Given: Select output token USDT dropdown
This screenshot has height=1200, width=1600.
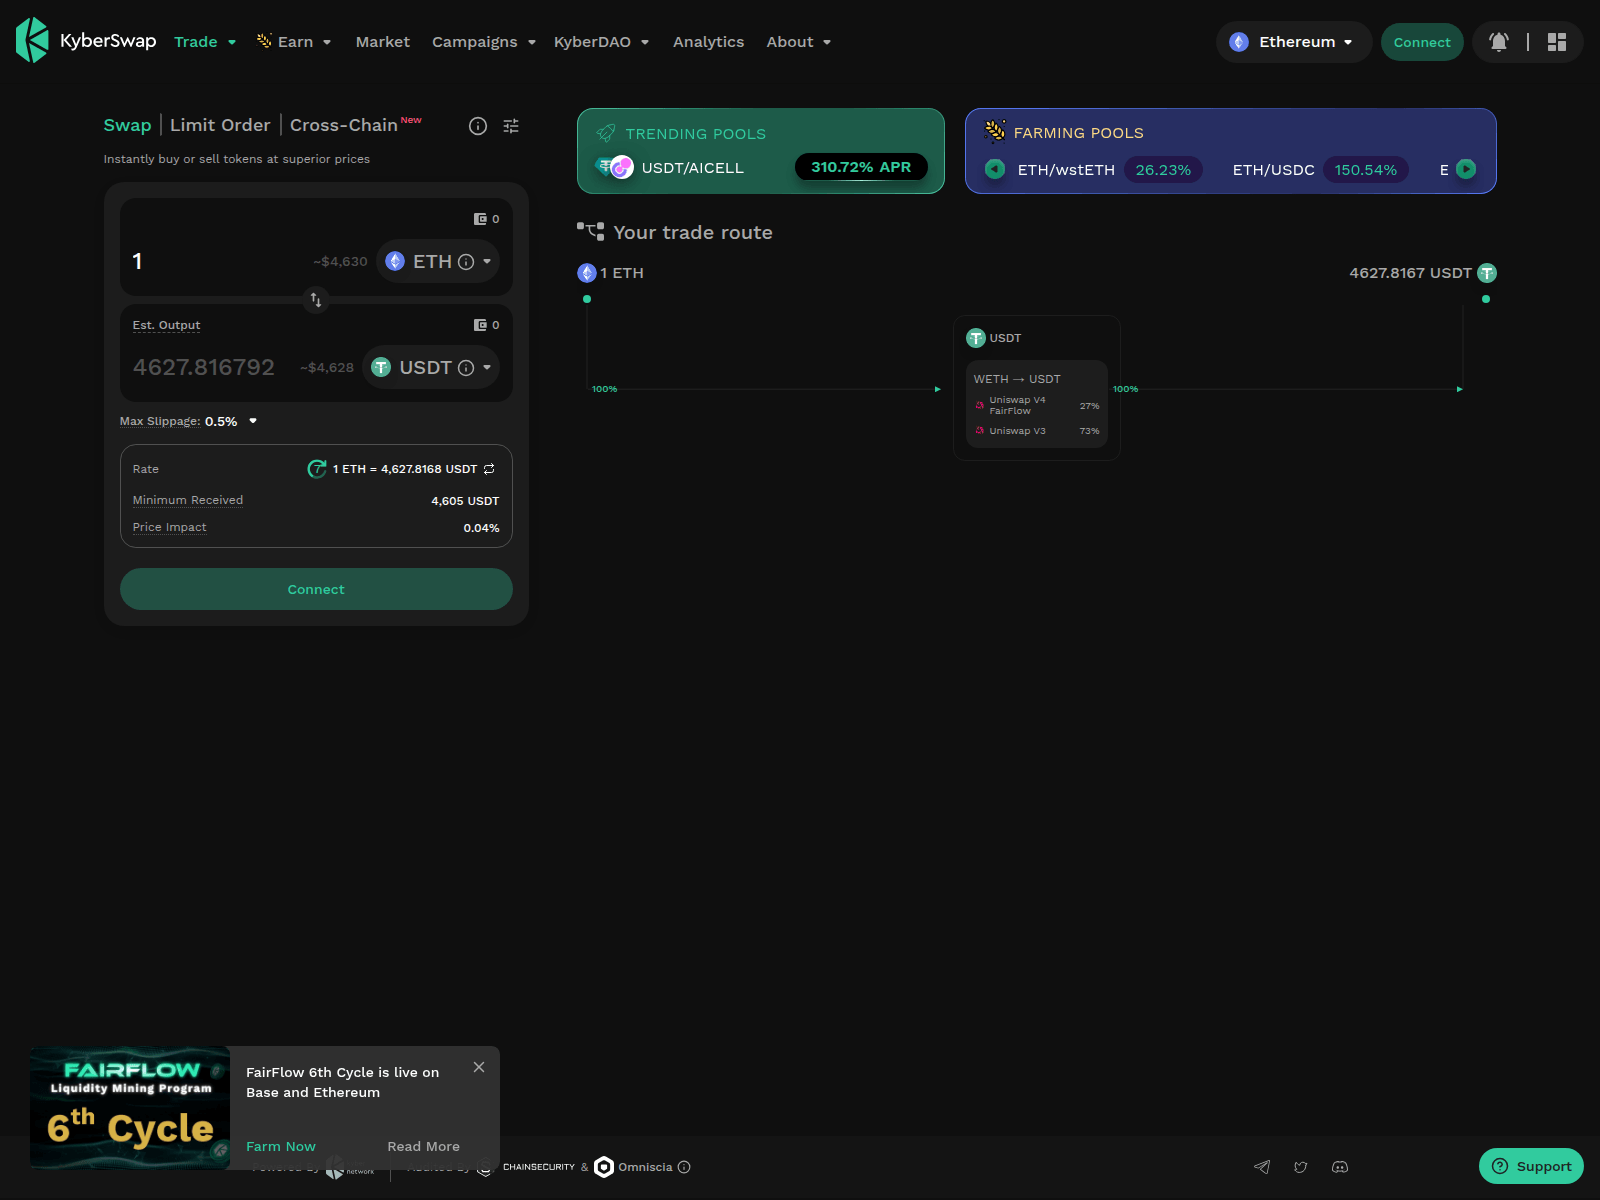Looking at the screenshot, I should click(x=431, y=367).
